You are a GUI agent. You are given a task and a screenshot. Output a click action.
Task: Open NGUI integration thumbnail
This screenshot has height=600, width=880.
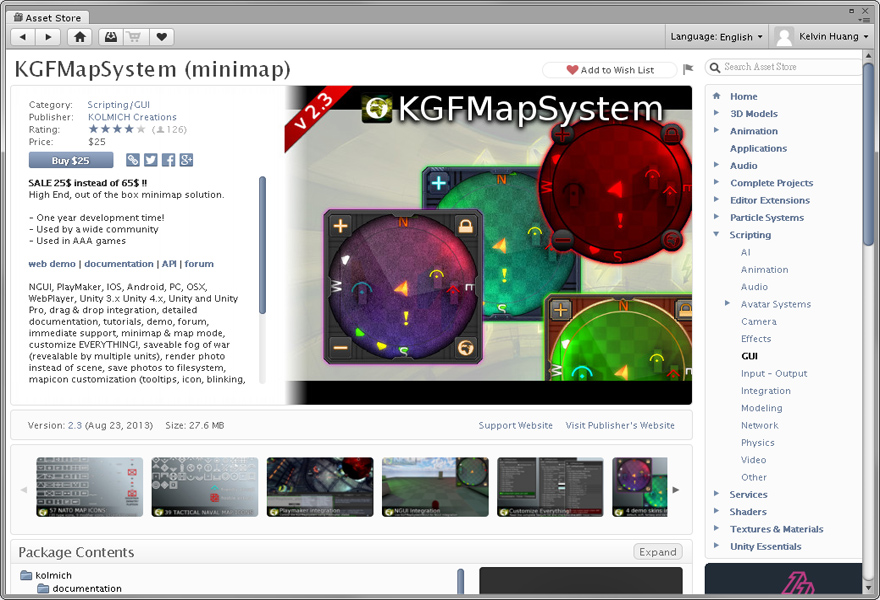coord(435,487)
